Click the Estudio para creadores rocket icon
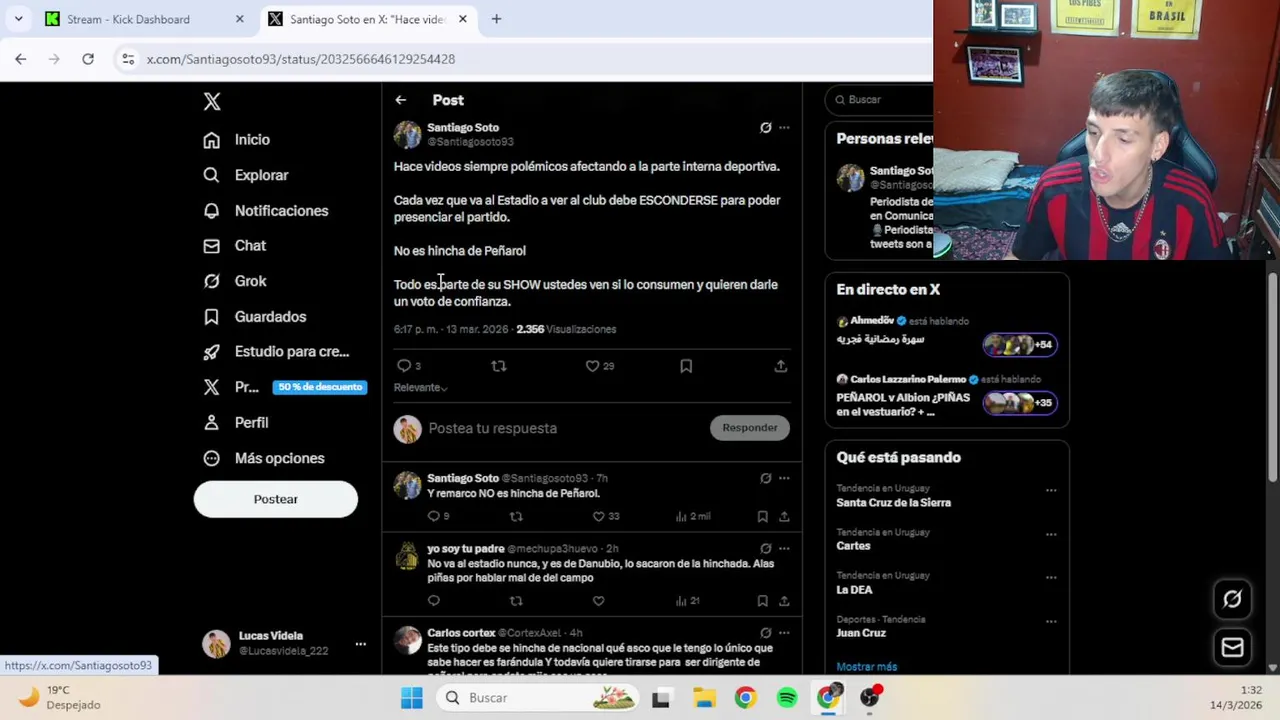1280x720 pixels. (x=211, y=352)
